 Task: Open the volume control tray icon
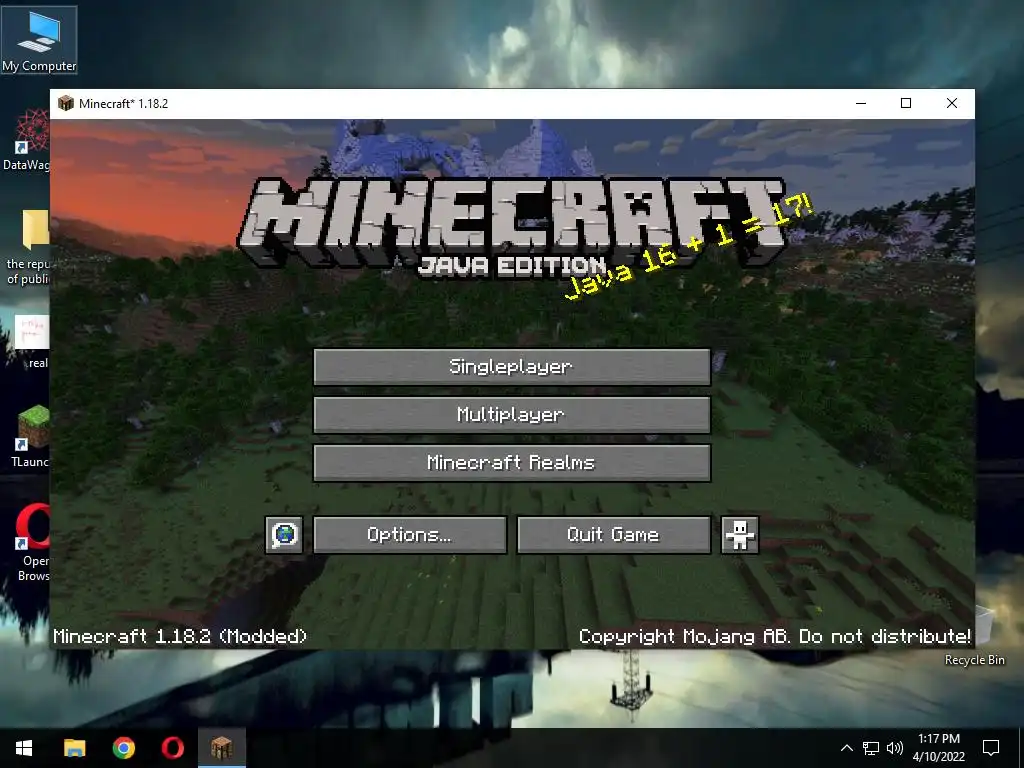click(x=895, y=748)
